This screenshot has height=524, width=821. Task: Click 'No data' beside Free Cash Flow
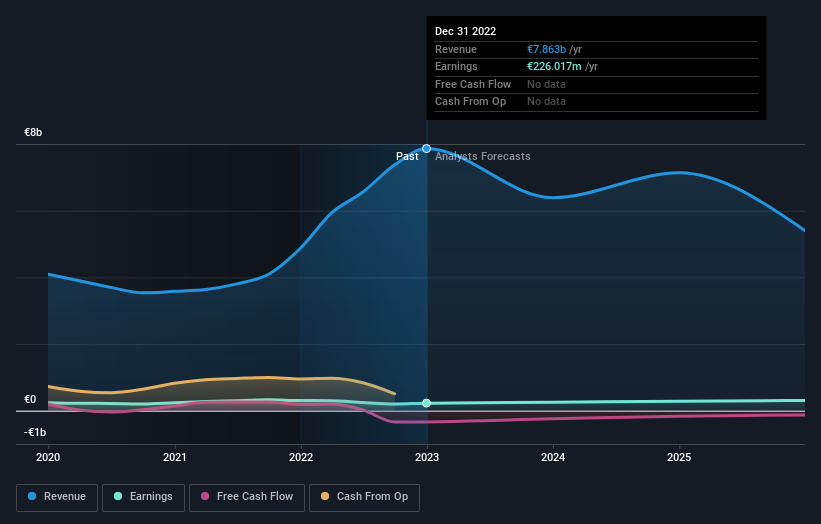pyautogui.click(x=546, y=84)
